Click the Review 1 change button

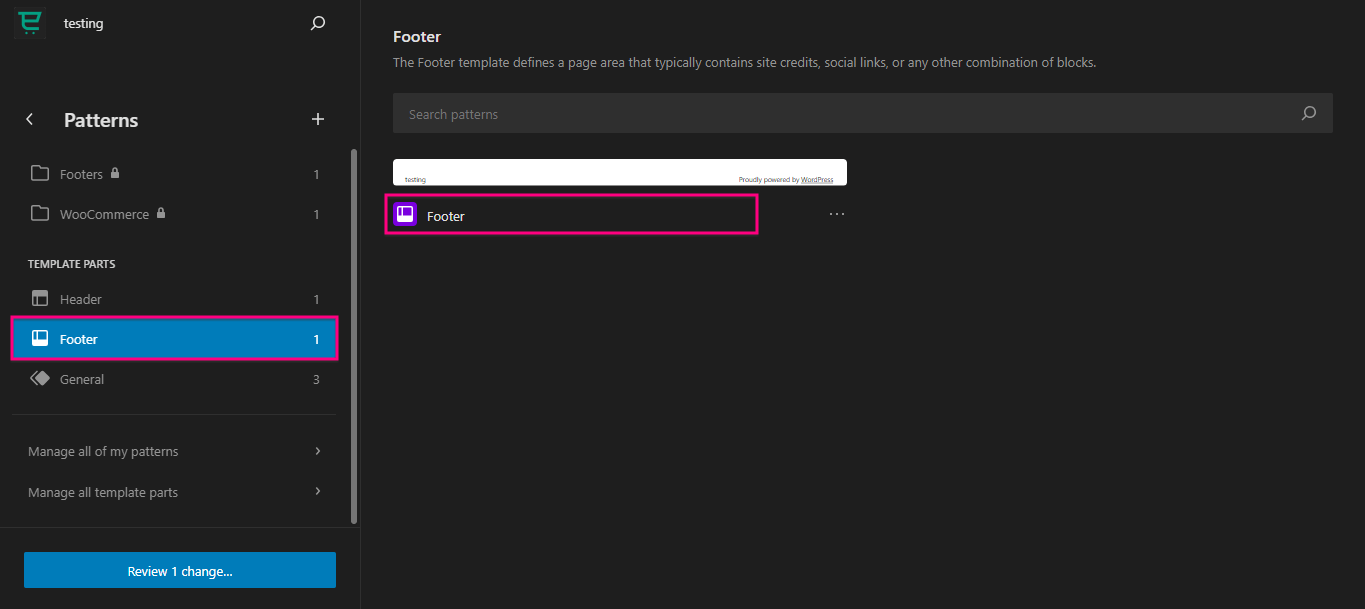coord(180,570)
